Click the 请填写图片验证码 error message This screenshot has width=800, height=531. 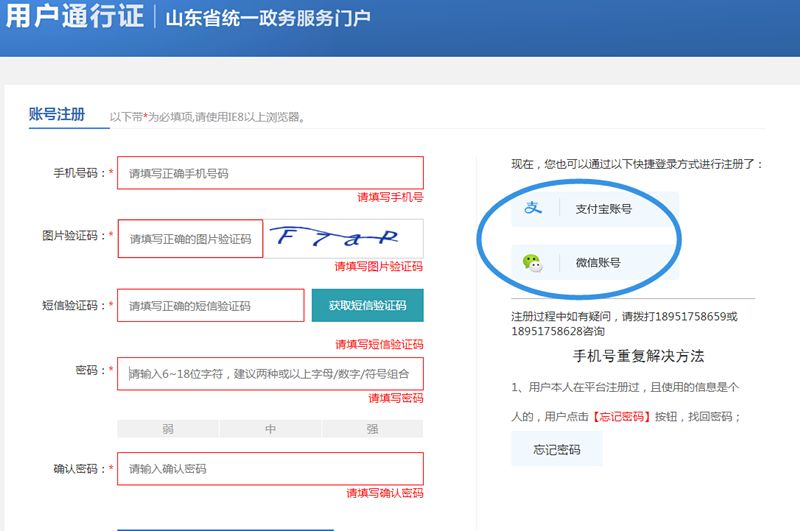click(379, 266)
